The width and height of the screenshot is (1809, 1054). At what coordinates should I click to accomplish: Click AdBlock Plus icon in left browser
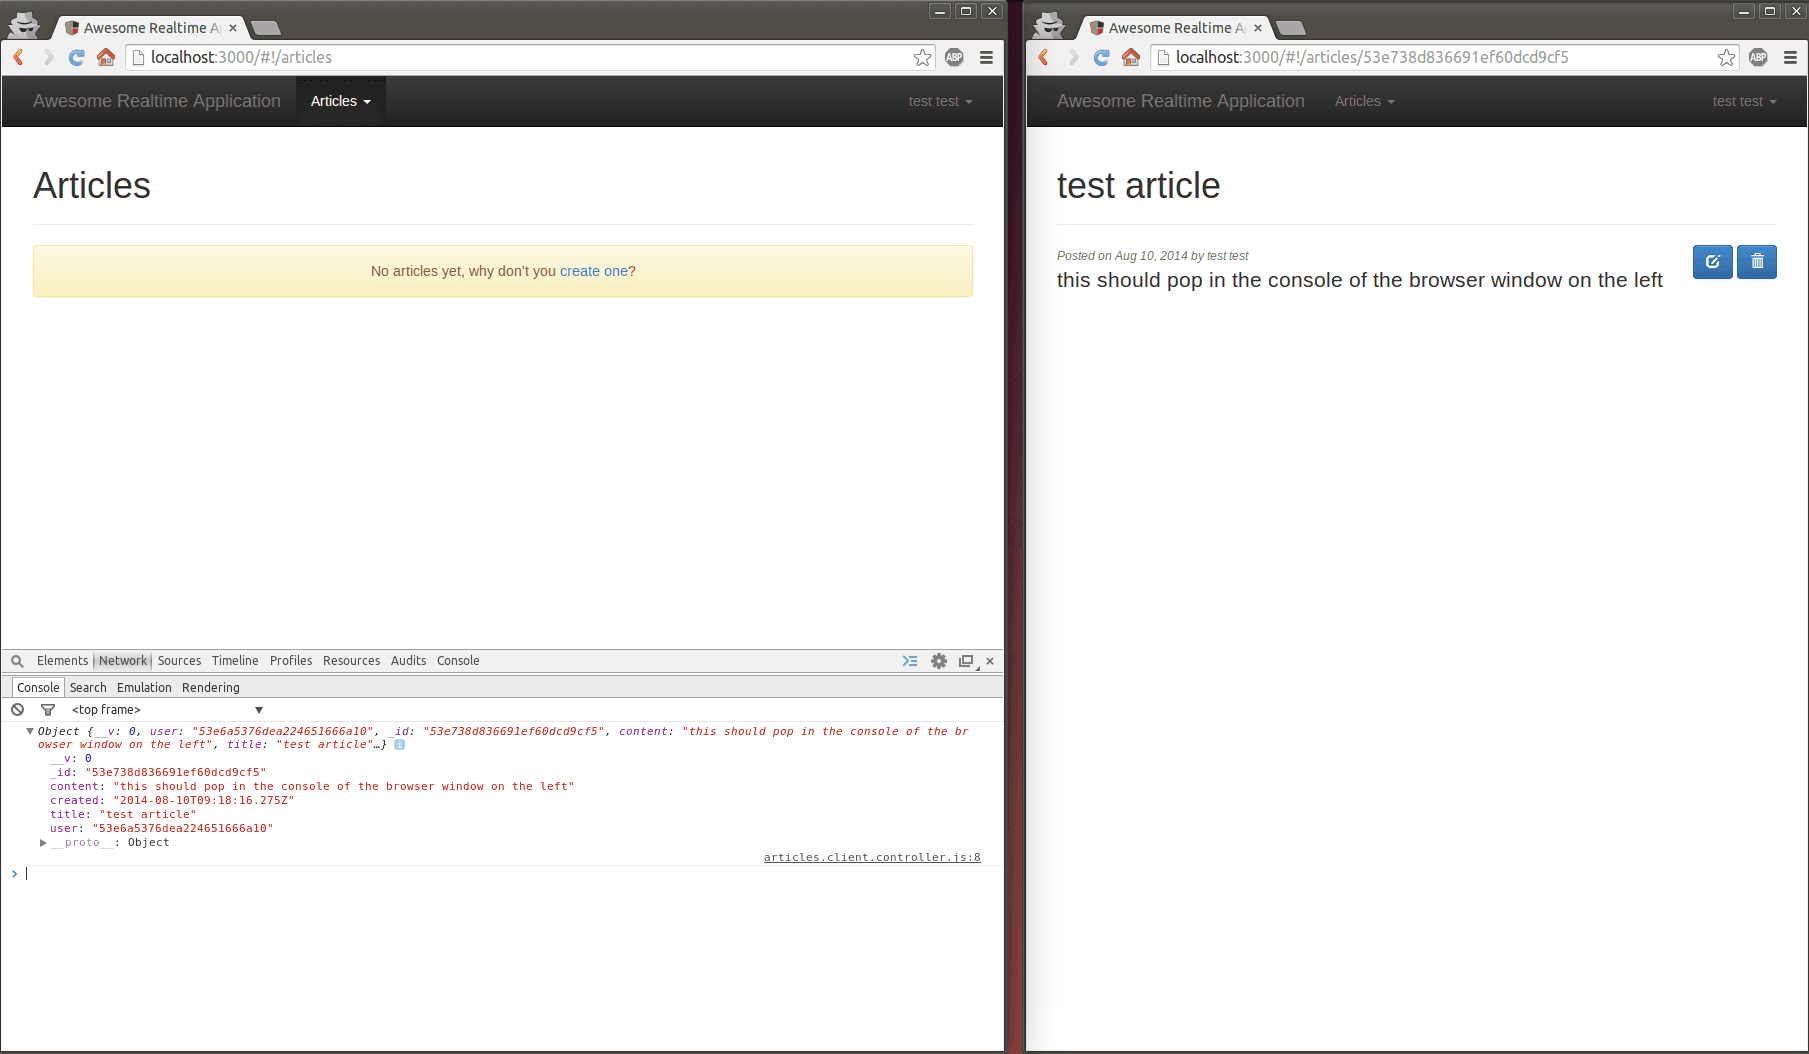[954, 58]
